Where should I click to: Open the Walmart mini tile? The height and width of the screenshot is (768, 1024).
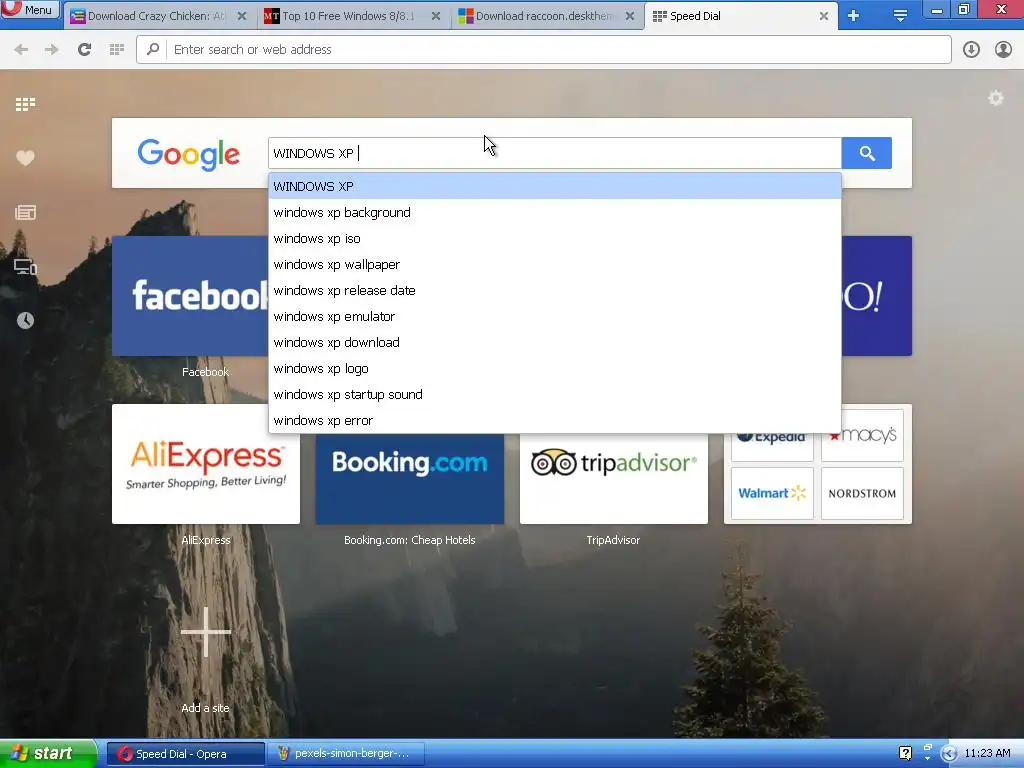(772, 493)
